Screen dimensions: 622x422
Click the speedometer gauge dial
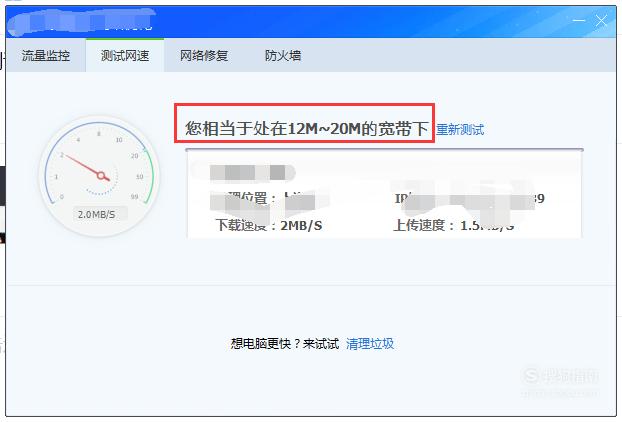(x=99, y=176)
